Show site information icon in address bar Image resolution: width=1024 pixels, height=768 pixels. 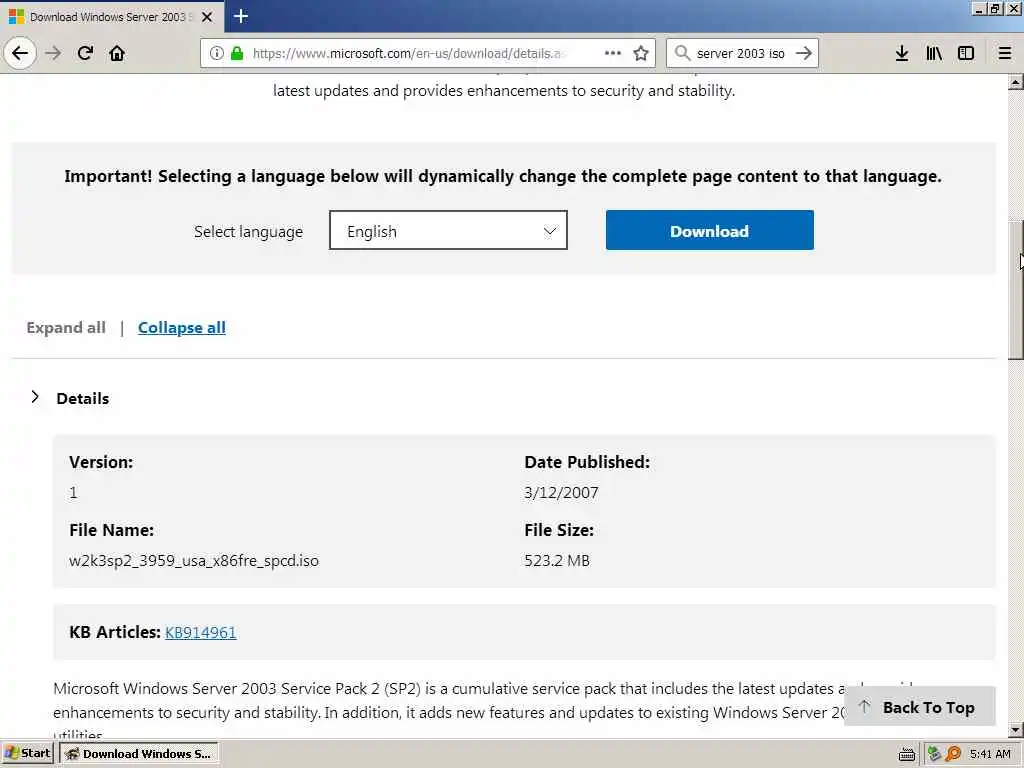tap(217, 53)
